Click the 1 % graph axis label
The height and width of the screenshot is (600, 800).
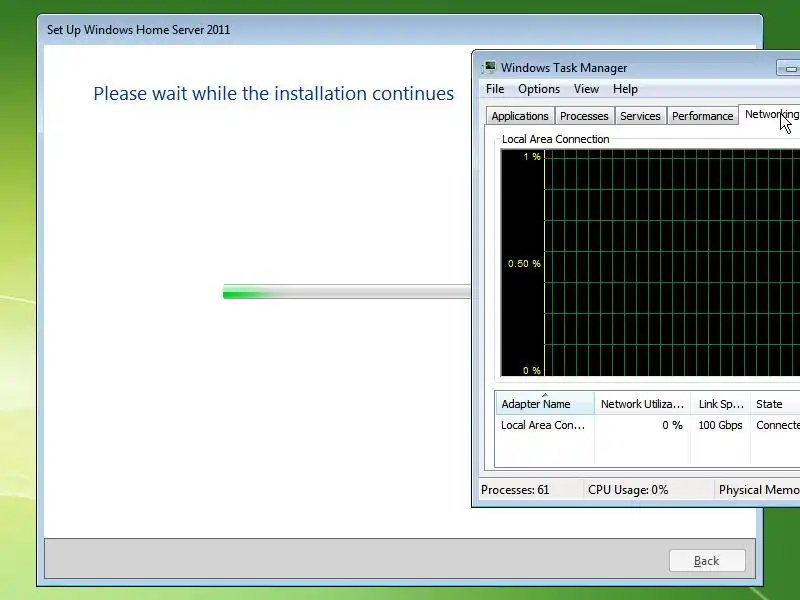532,157
